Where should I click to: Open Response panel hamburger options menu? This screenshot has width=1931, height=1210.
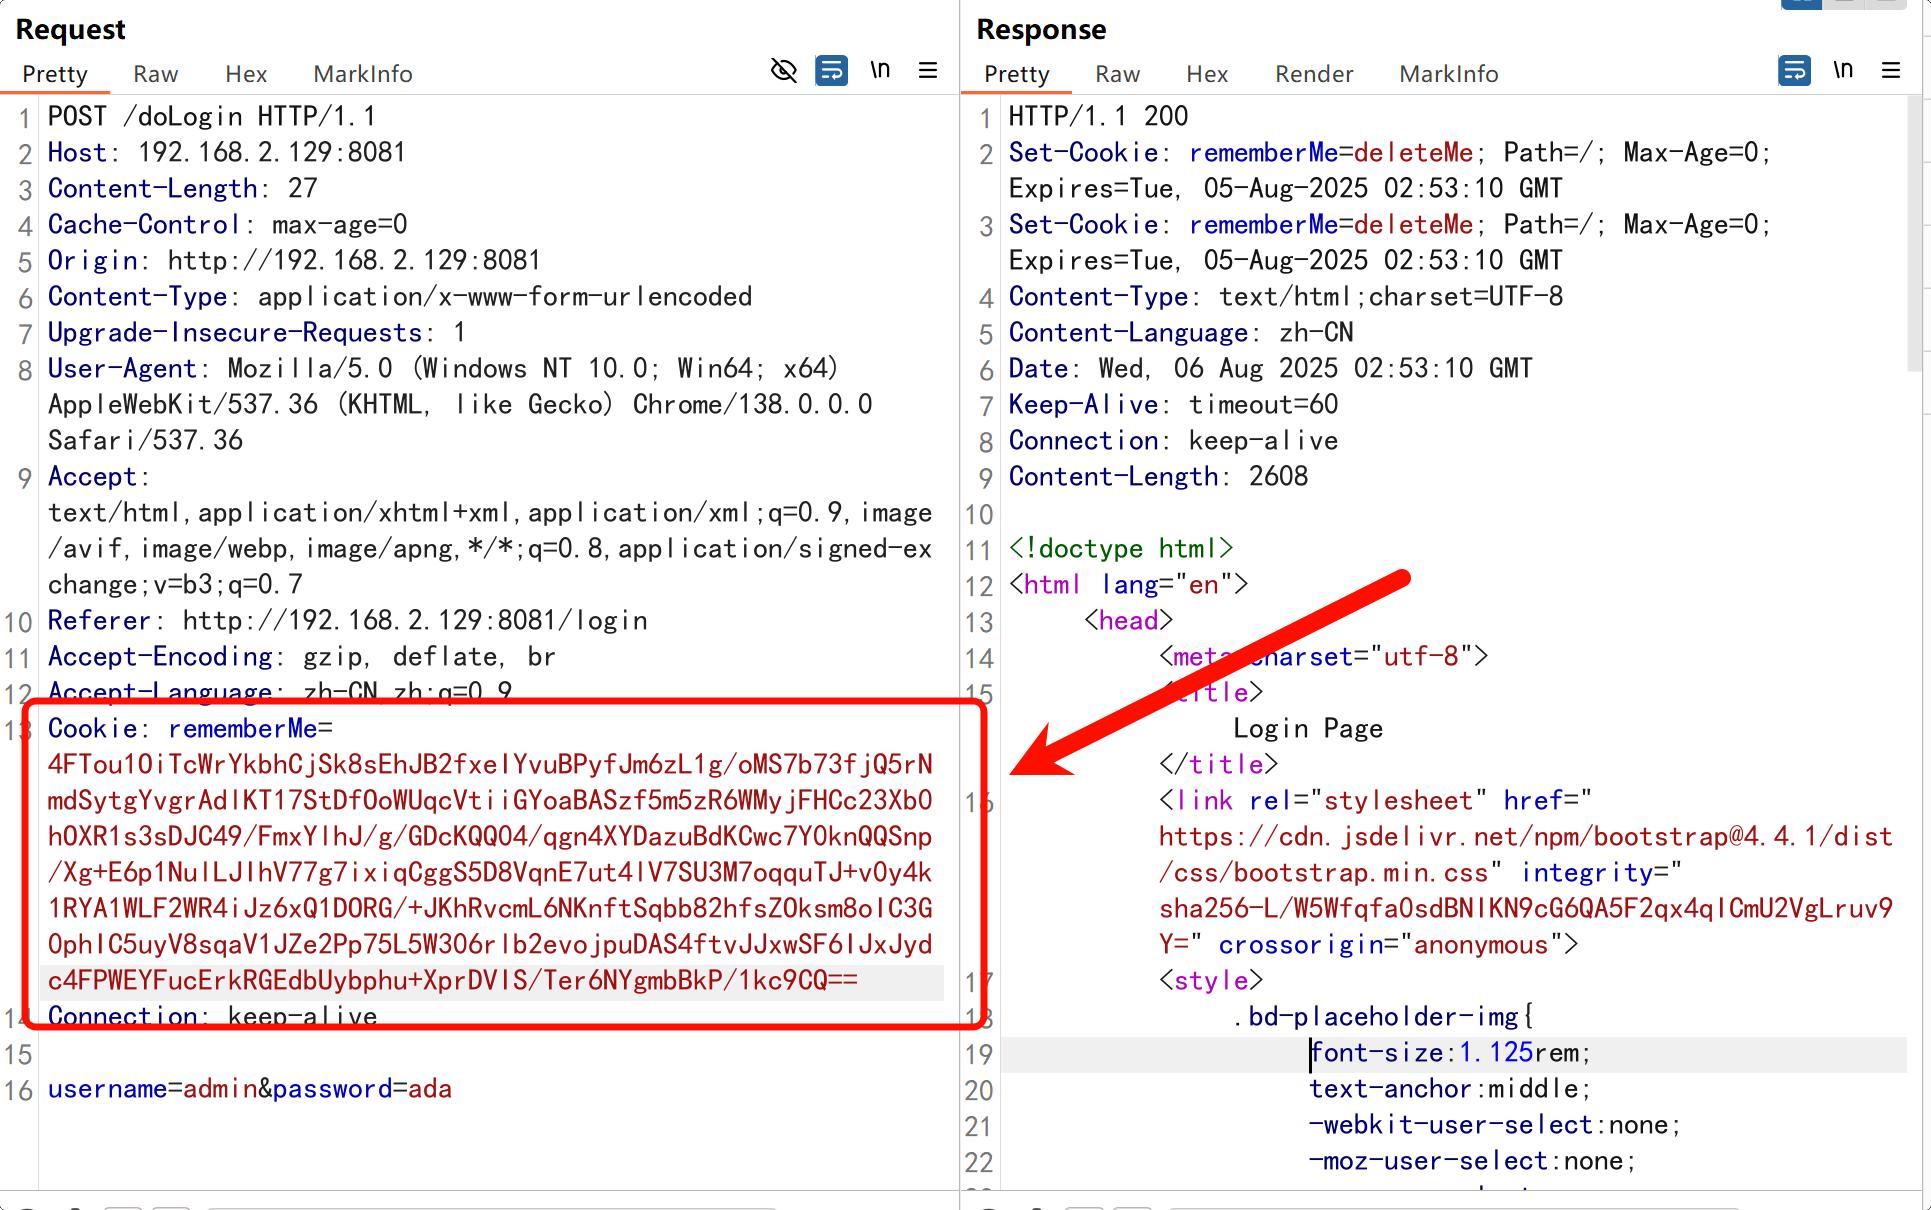1890,70
